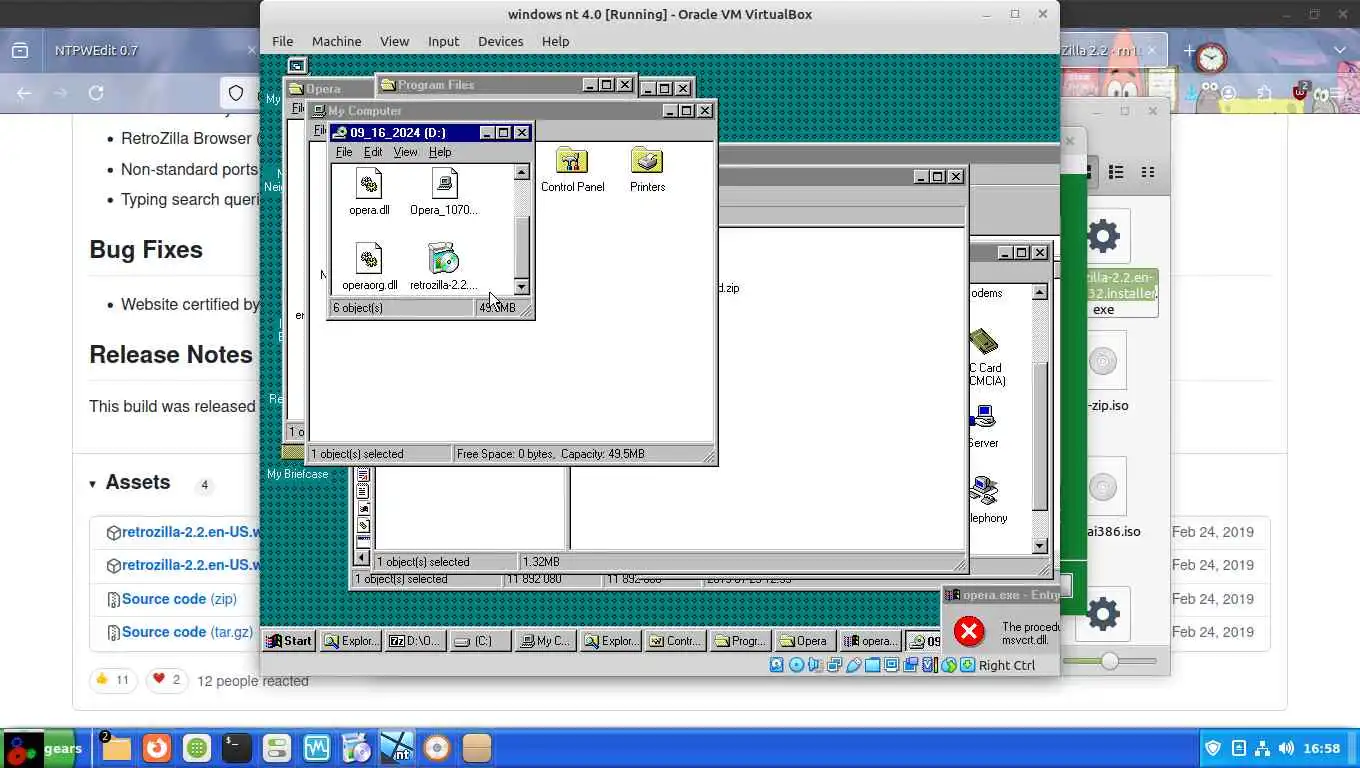The image size is (1360, 768).
Task: Click the PC Card (PCMCIA) icon
Action: coord(983,342)
